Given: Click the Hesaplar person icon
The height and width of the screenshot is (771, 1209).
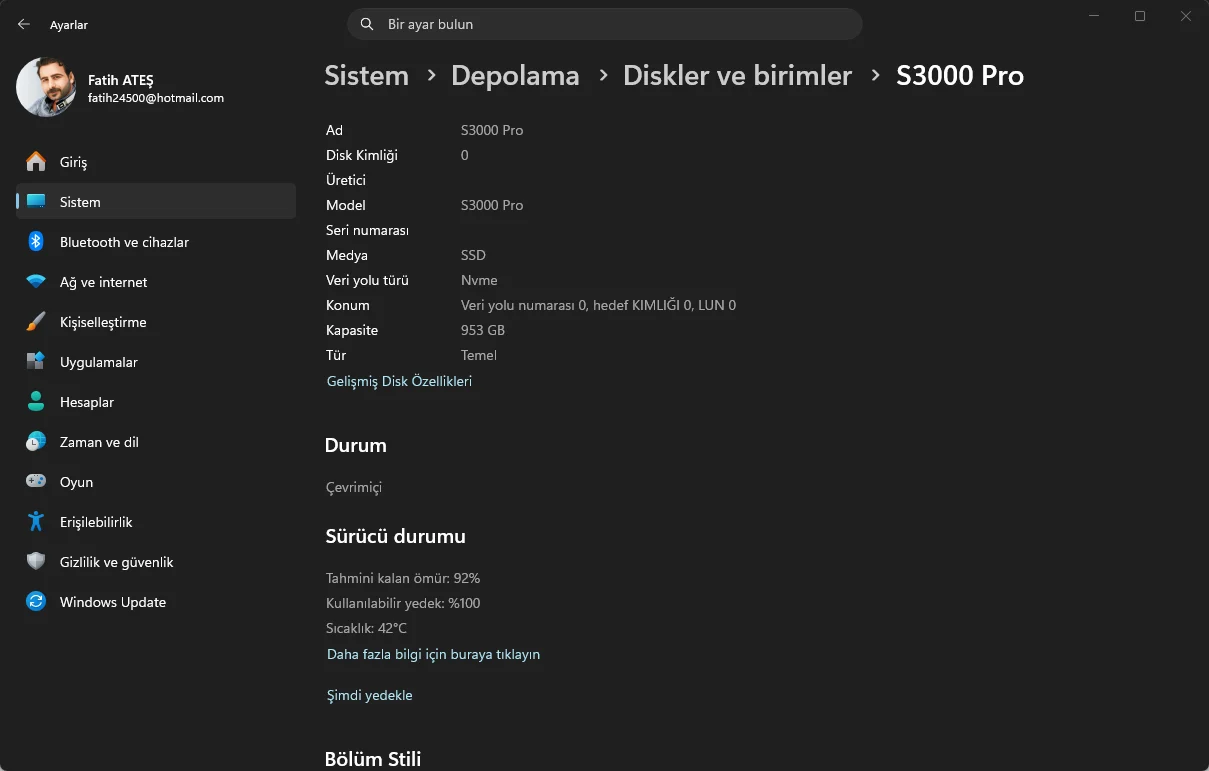Looking at the screenshot, I should (x=36, y=402).
